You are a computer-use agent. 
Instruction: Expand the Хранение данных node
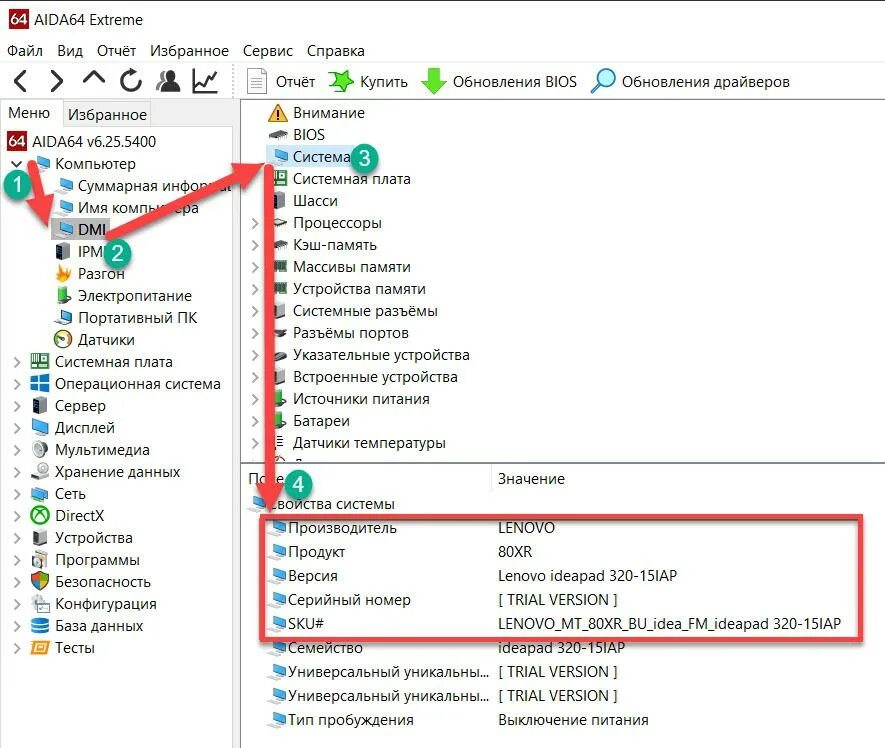click(x=16, y=472)
